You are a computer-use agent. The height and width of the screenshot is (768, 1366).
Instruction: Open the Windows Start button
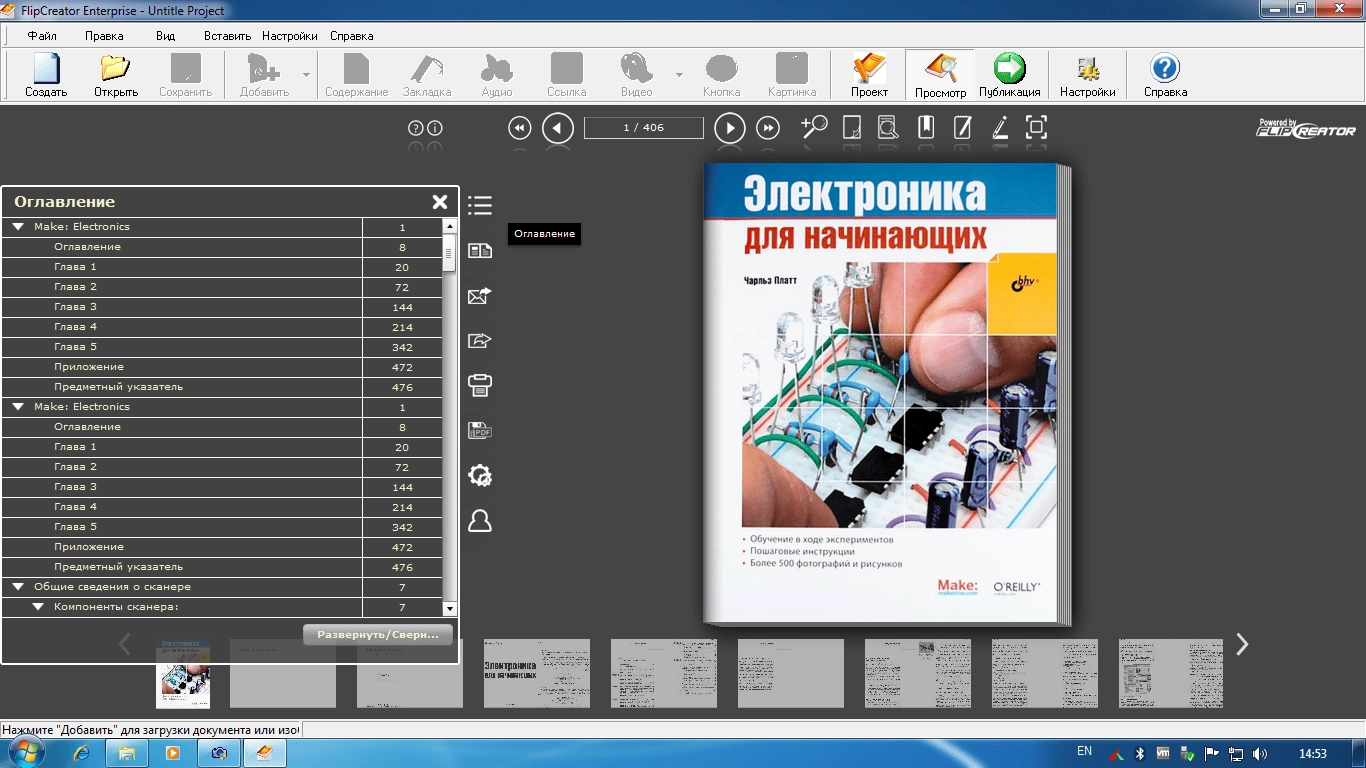(26, 753)
